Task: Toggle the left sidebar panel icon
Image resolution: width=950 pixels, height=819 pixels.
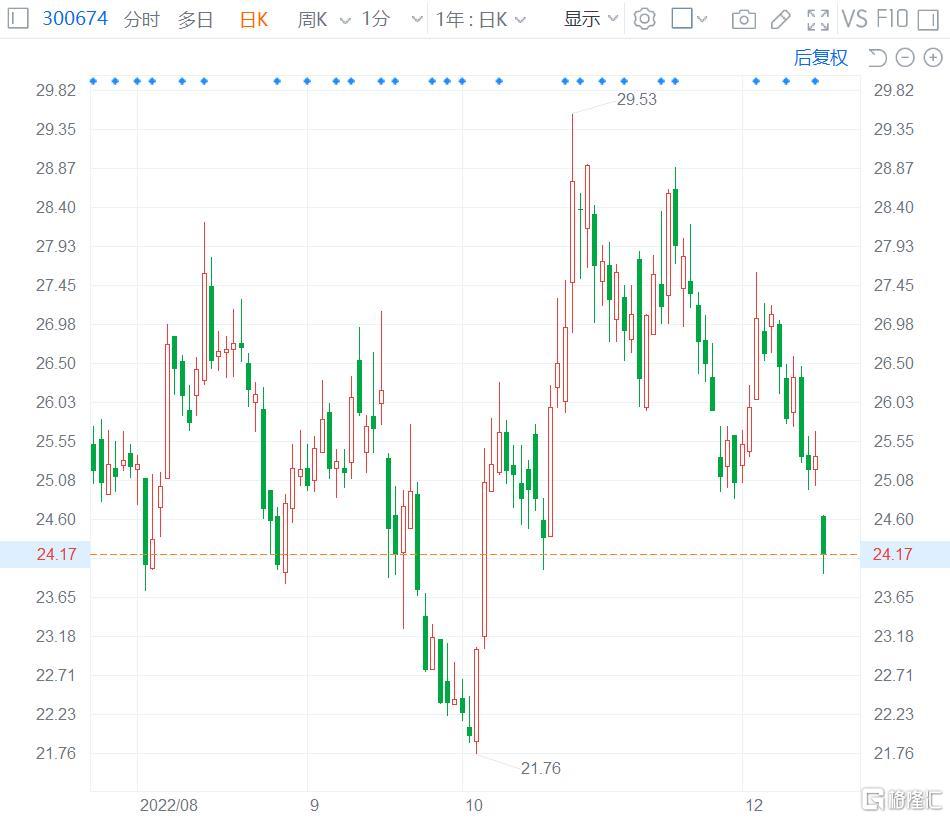Action: [x=18, y=18]
